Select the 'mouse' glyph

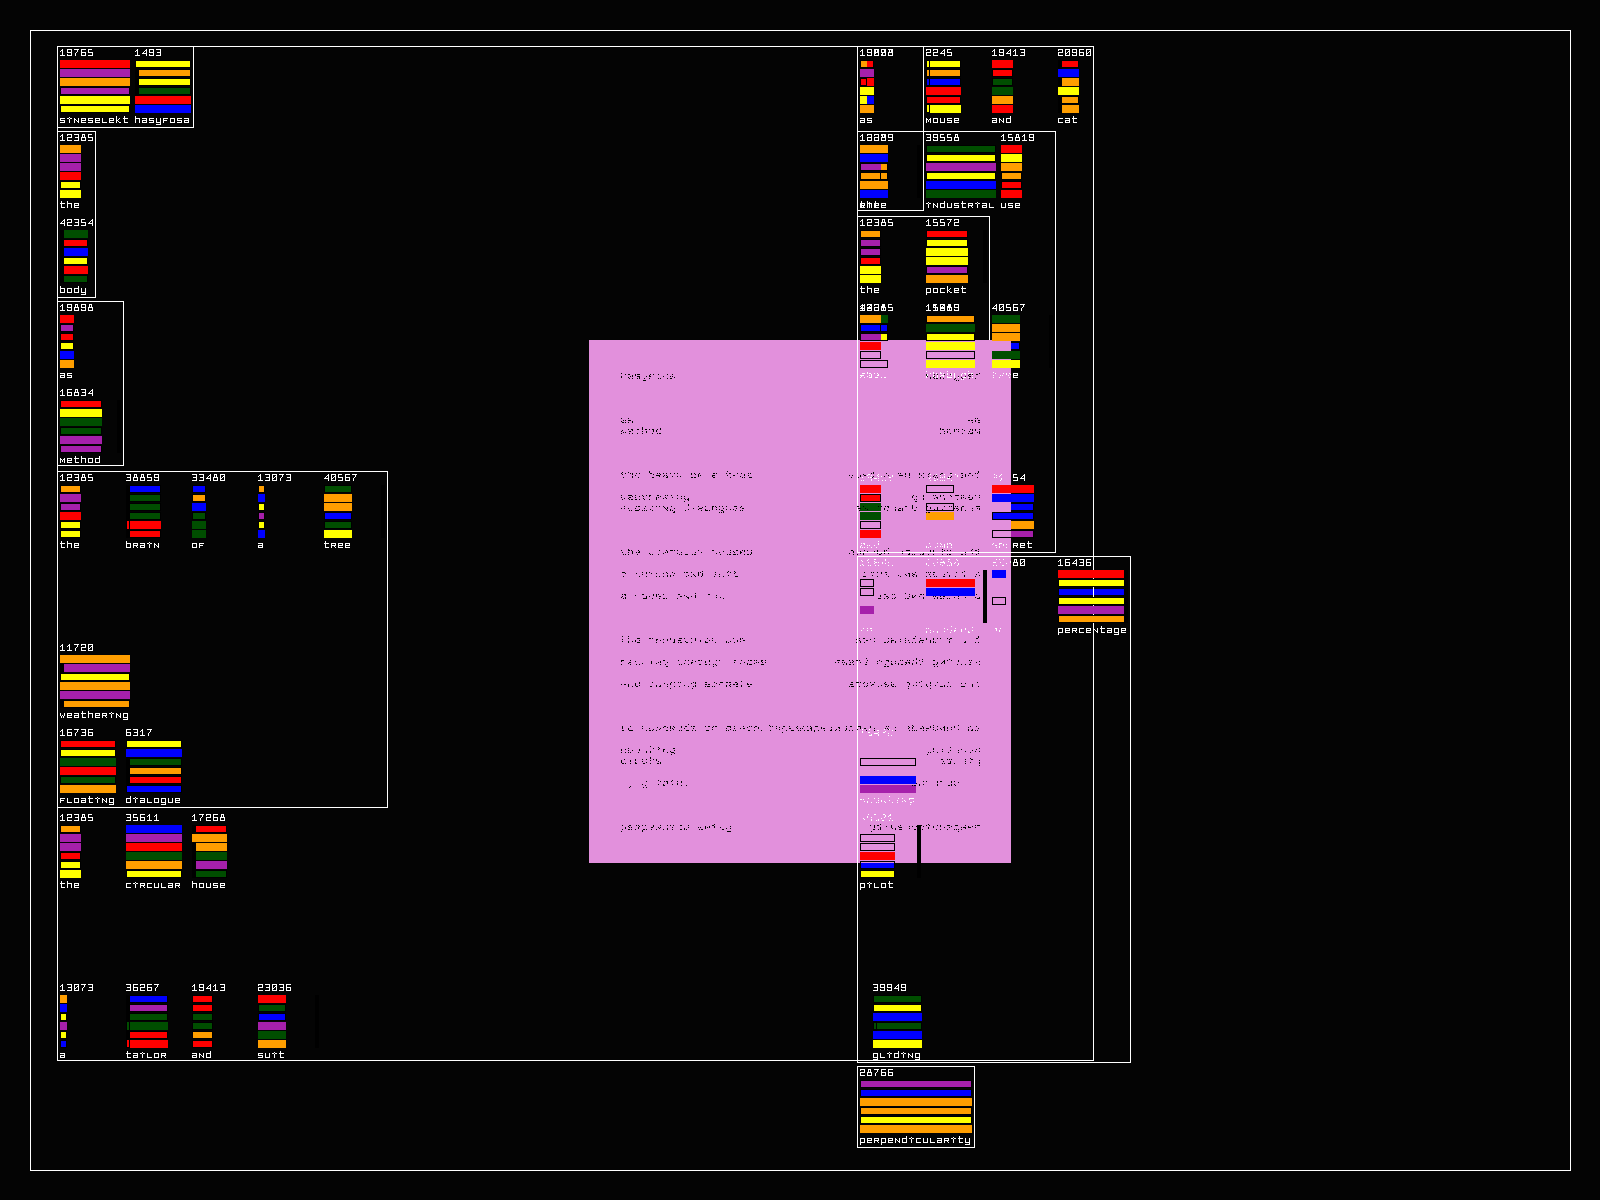943,86
